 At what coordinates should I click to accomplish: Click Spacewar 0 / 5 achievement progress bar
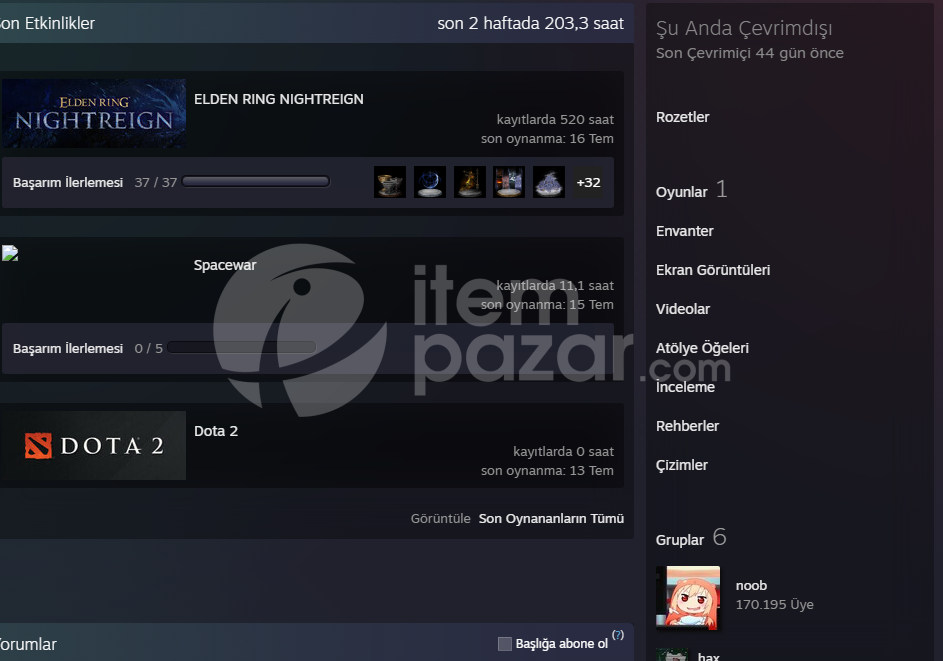(241, 348)
